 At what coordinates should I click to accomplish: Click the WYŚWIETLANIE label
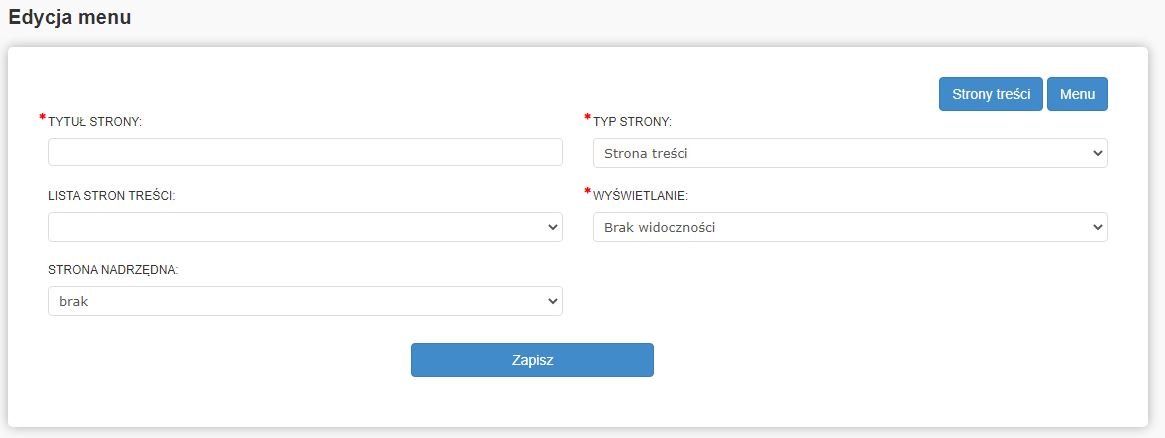[x=640, y=196]
